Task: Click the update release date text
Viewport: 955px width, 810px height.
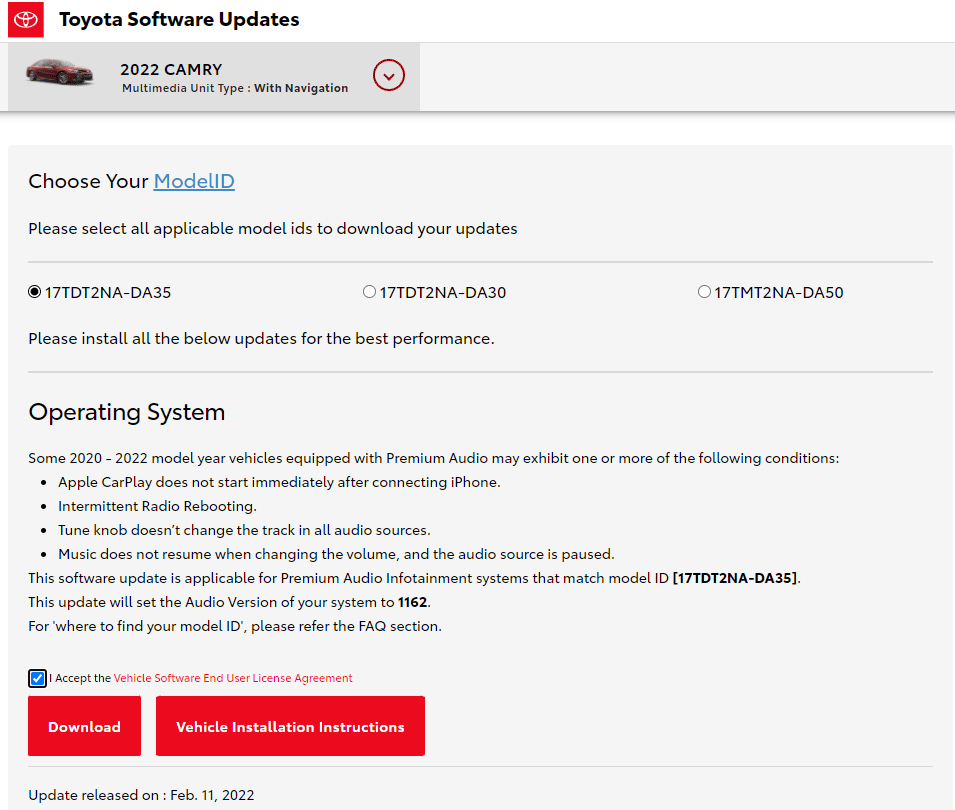Action: [141, 795]
